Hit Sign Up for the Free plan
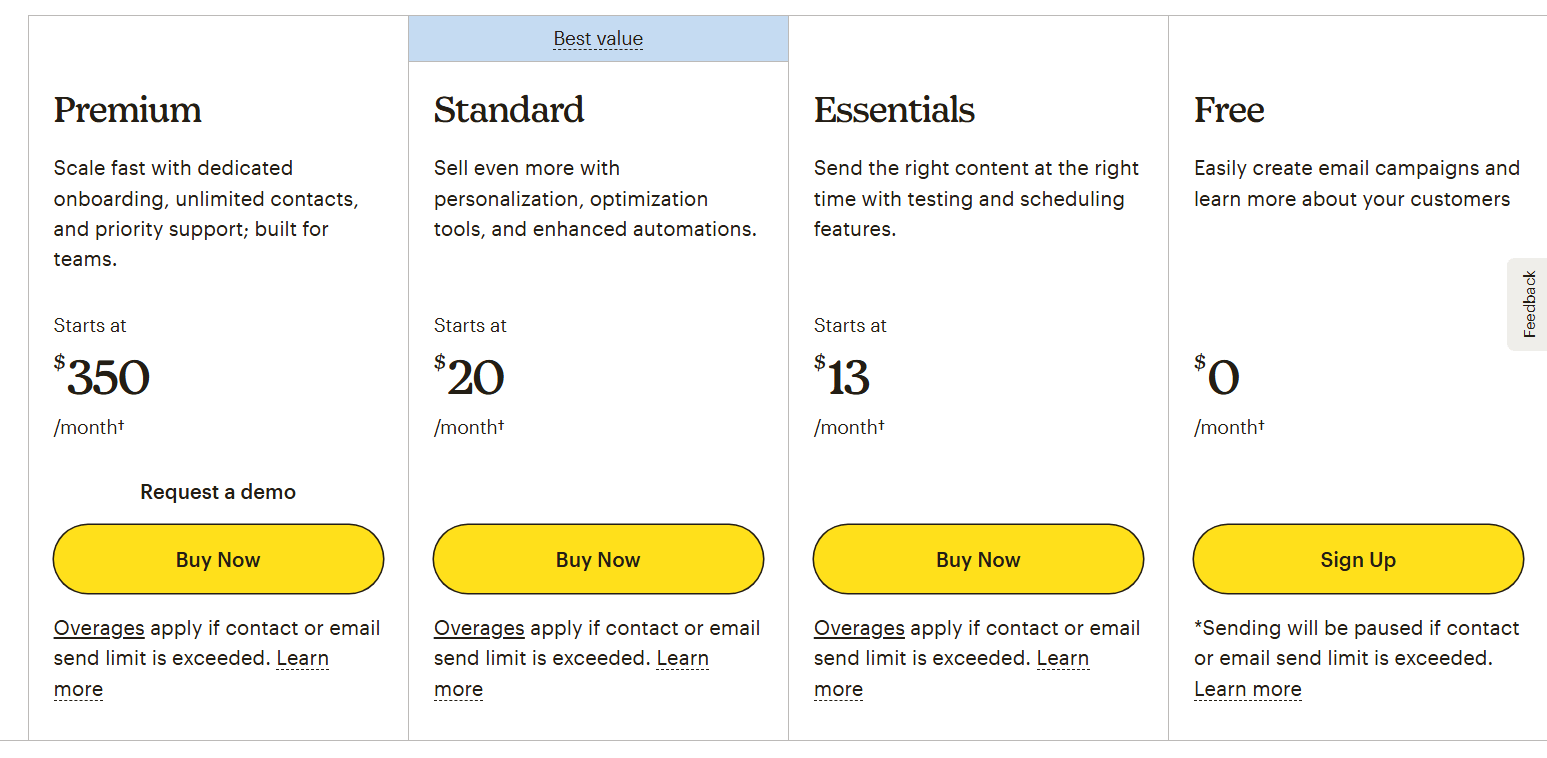 [x=1357, y=560]
